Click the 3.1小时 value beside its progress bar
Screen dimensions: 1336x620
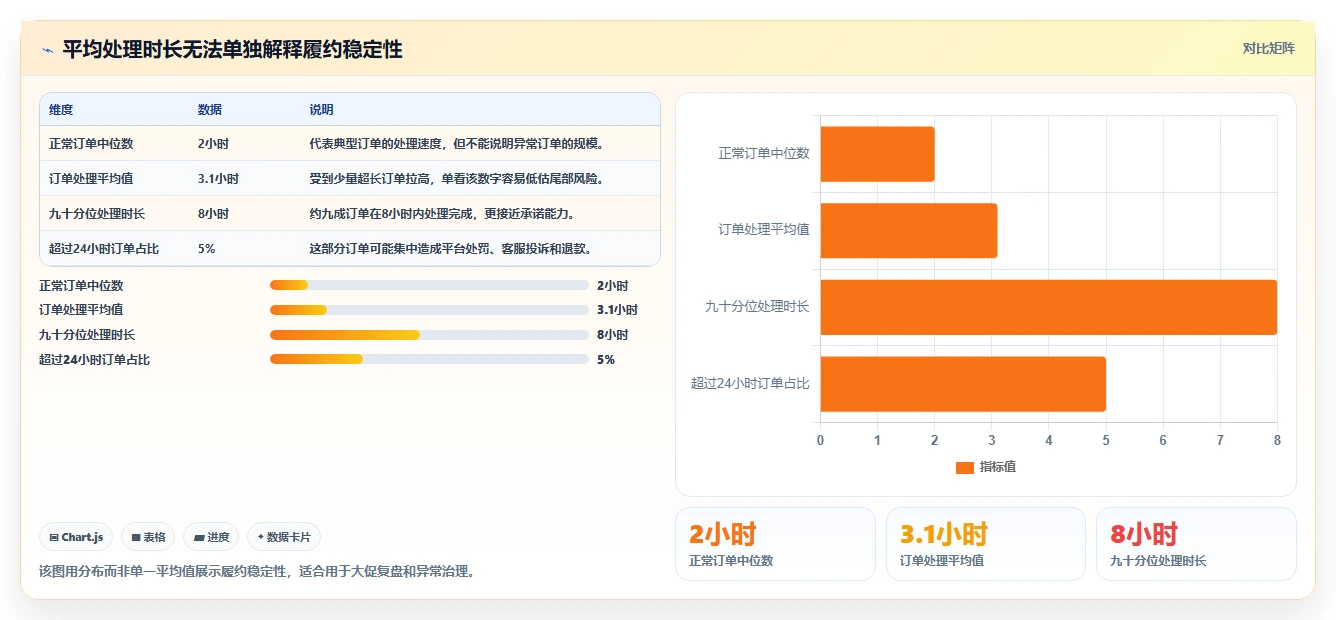617,310
